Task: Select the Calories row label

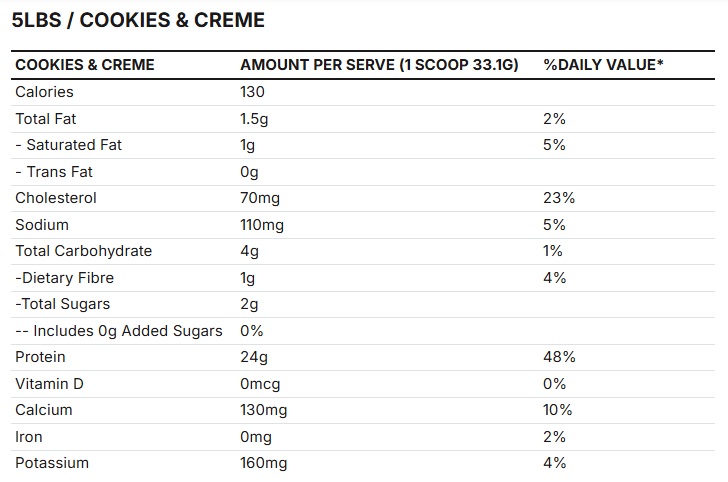Action: 44,92
